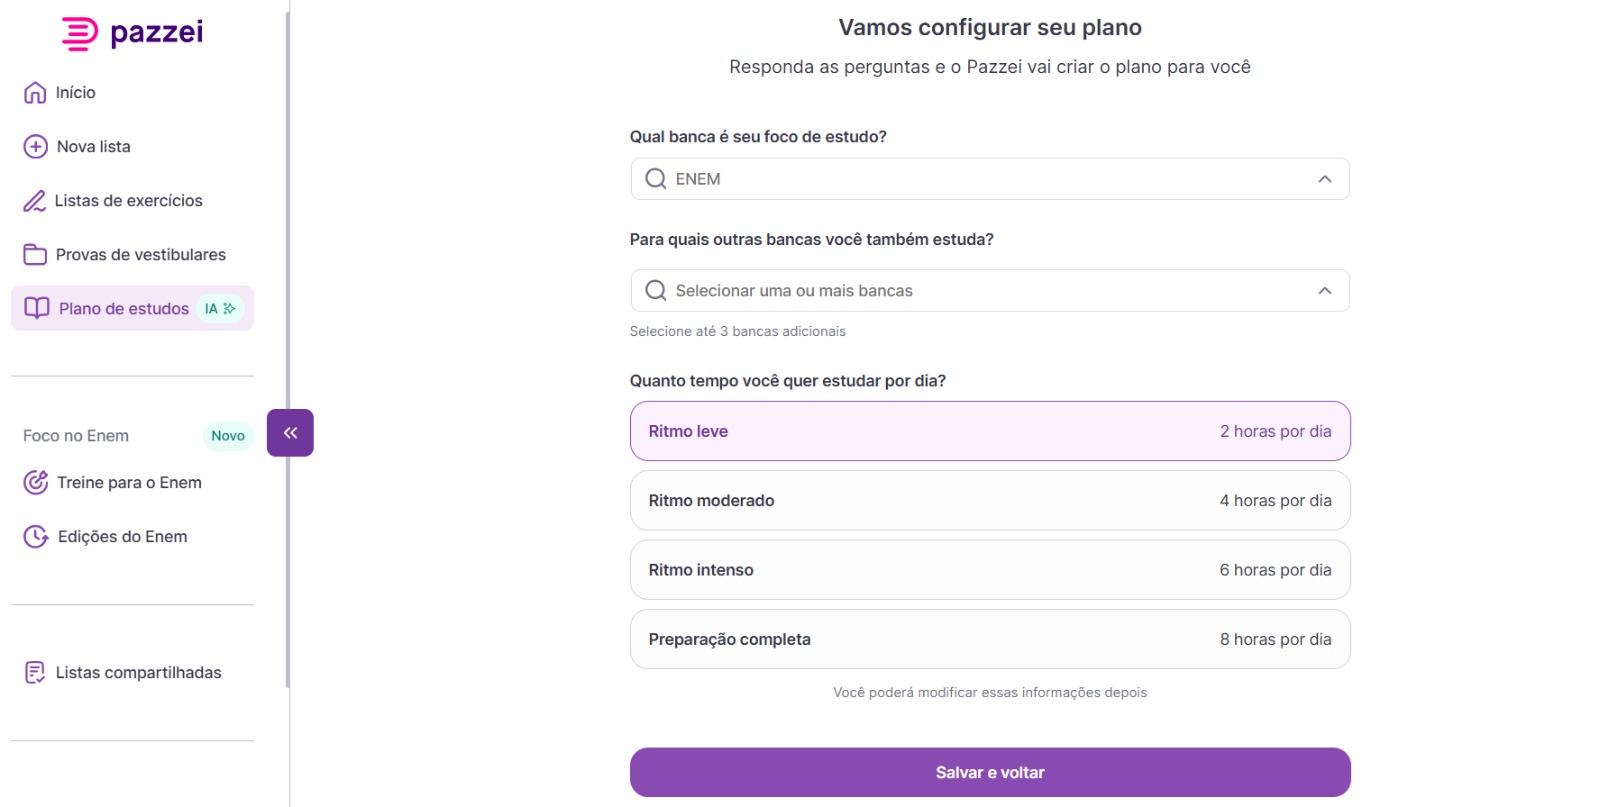Select Preparação completa 8 horas por dia
The height and width of the screenshot is (807, 1600).
click(989, 639)
